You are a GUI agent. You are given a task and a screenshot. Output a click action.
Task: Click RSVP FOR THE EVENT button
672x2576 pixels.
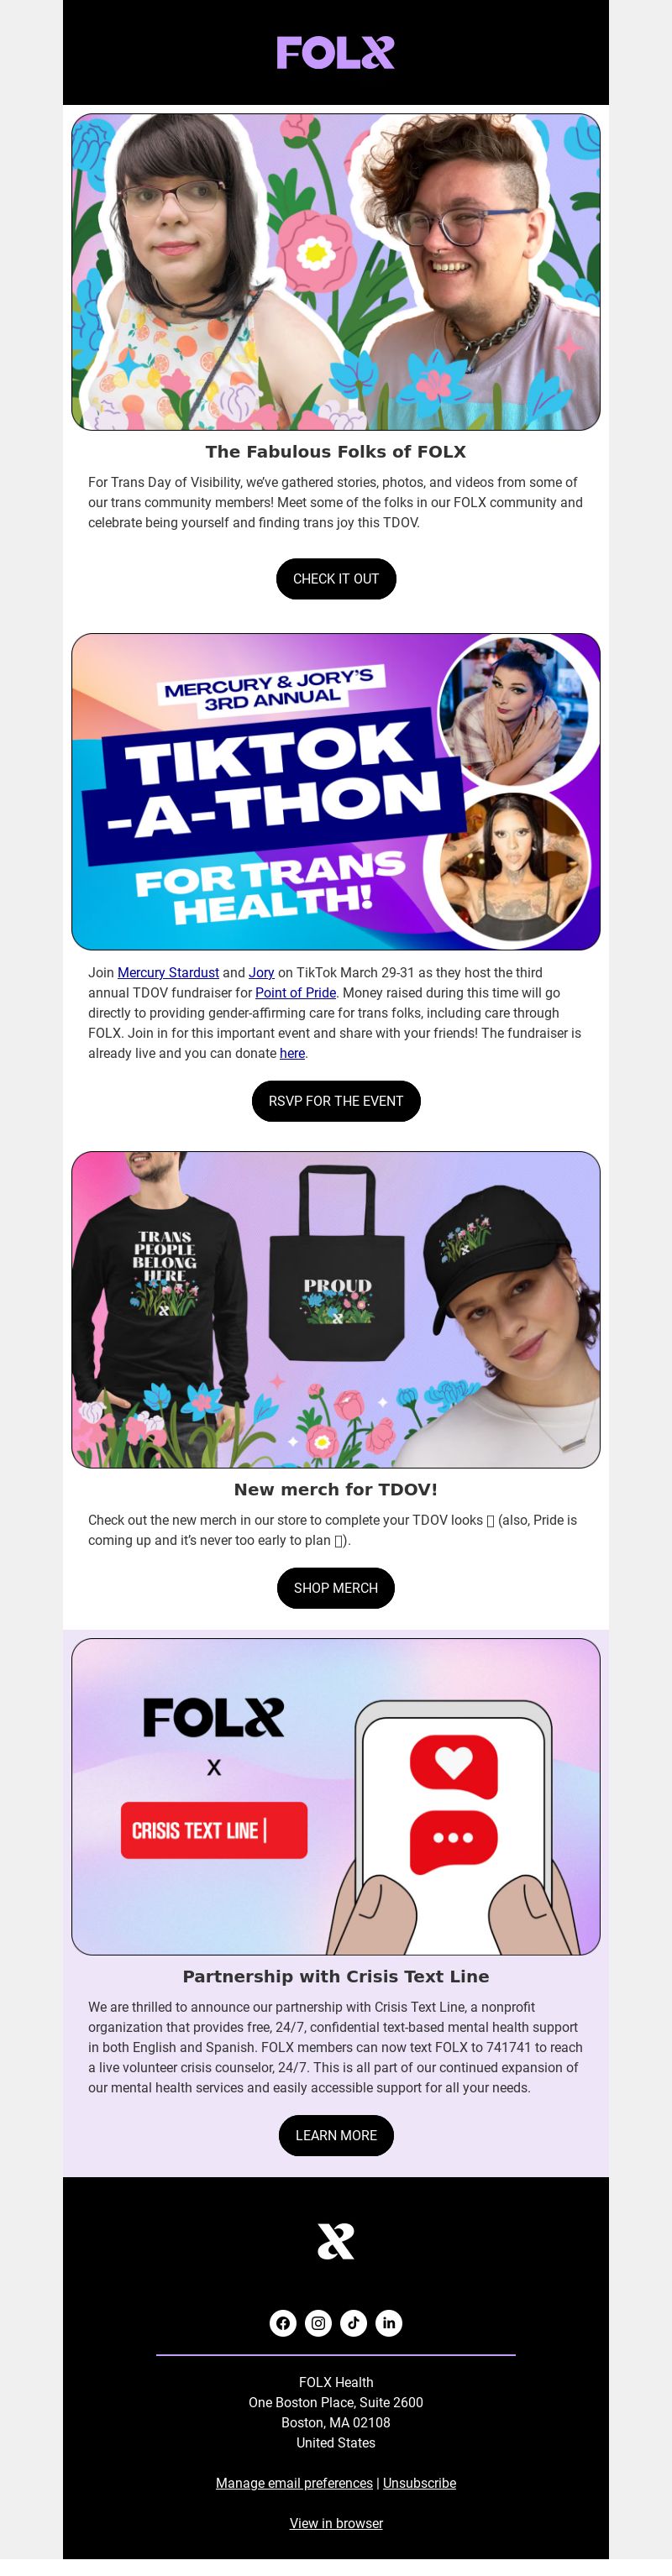coord(336,1101)
